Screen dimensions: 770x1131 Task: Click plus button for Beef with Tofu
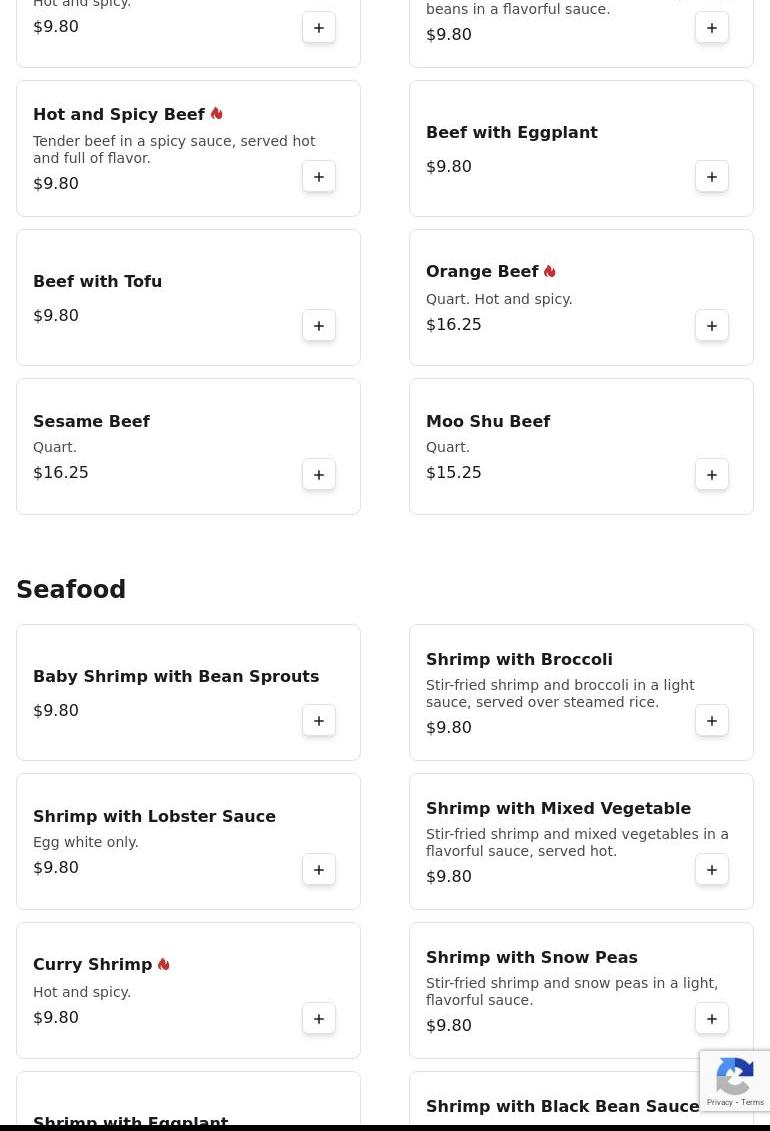tap(319, 326)
